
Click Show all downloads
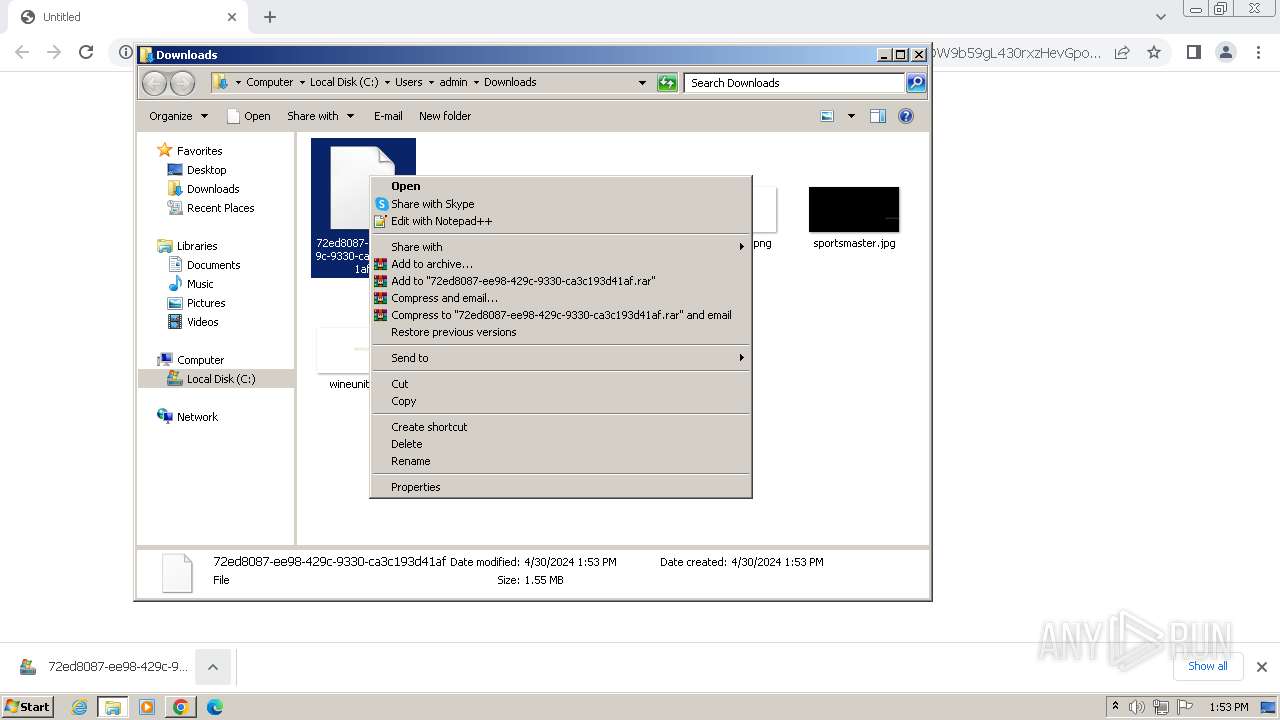[x=1207, y=666]
